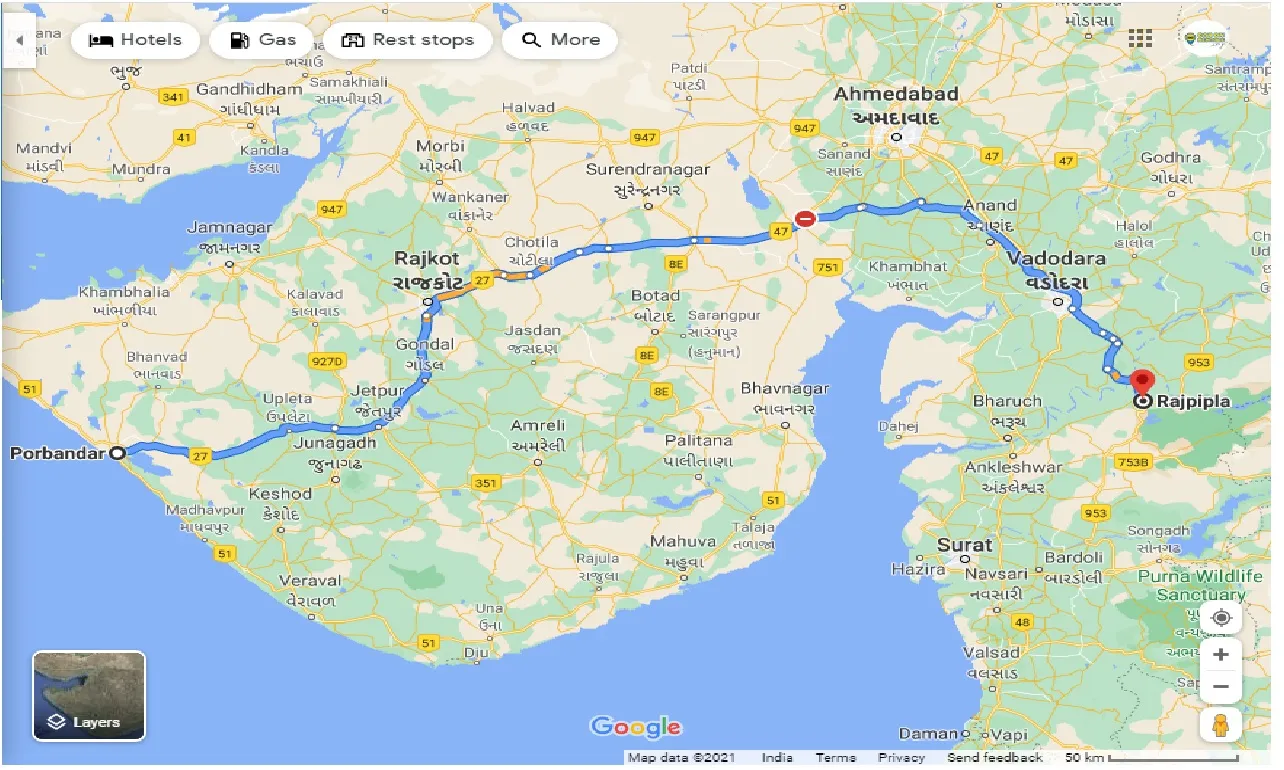Open the More search categories

pyautogui.click(x=559, y=40)
